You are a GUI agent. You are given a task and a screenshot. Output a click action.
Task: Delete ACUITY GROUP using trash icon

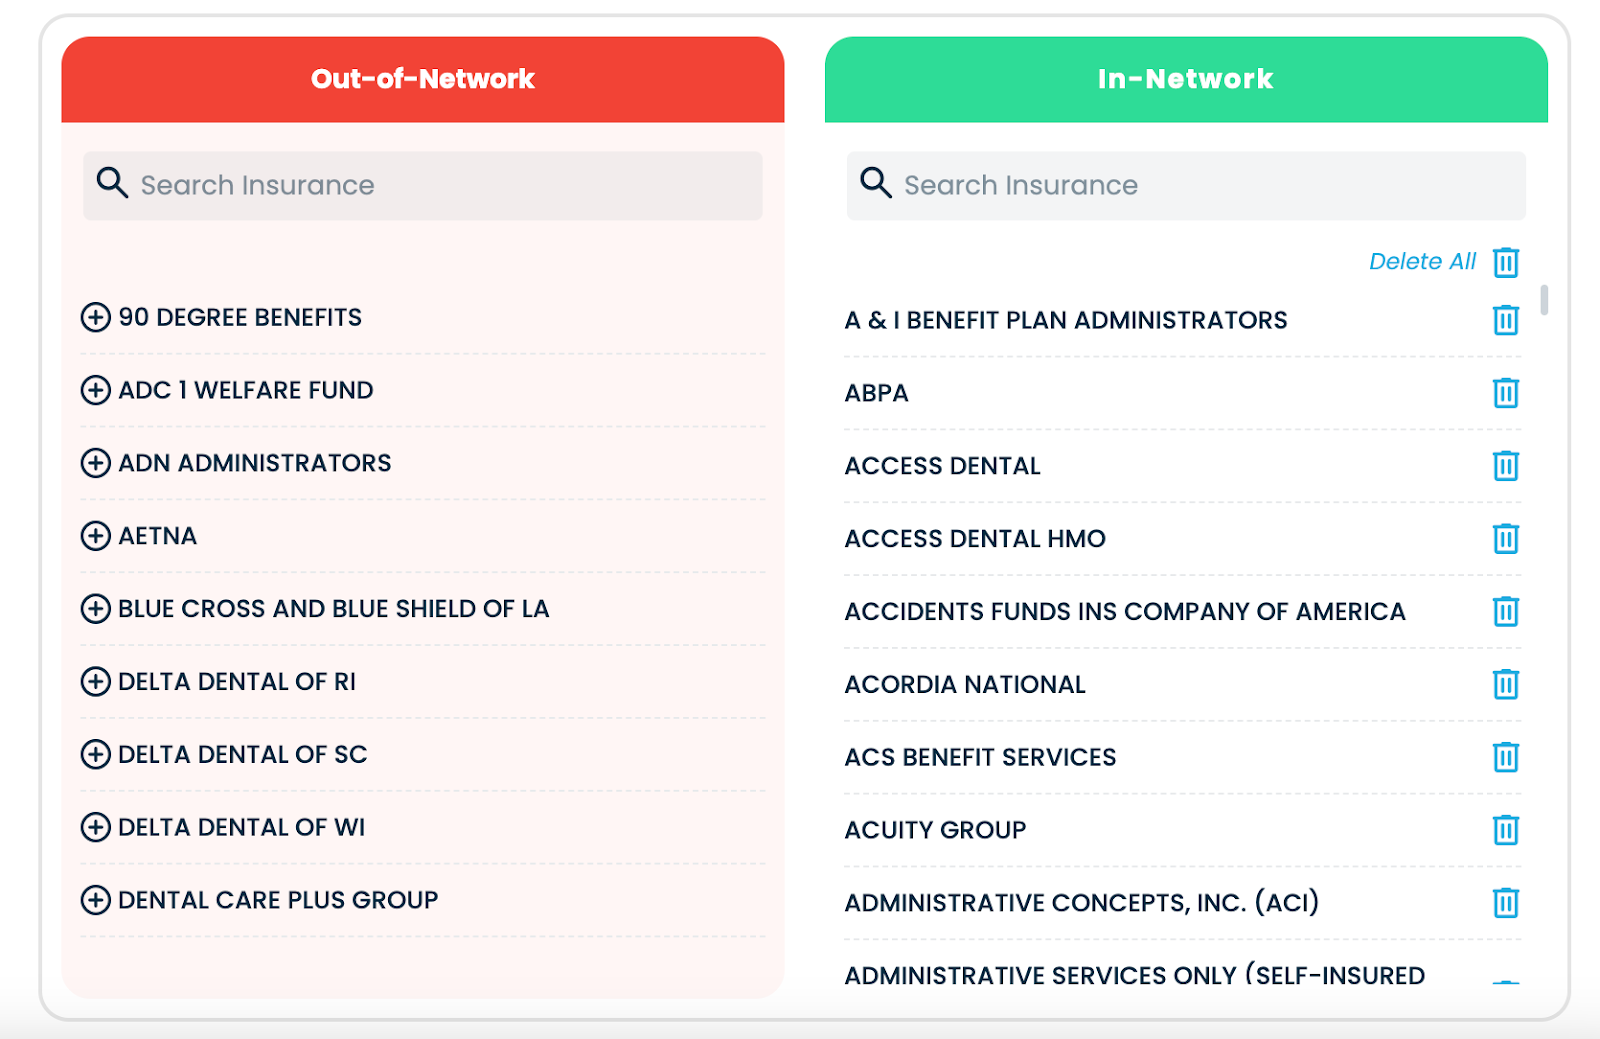coord(1505,830)
